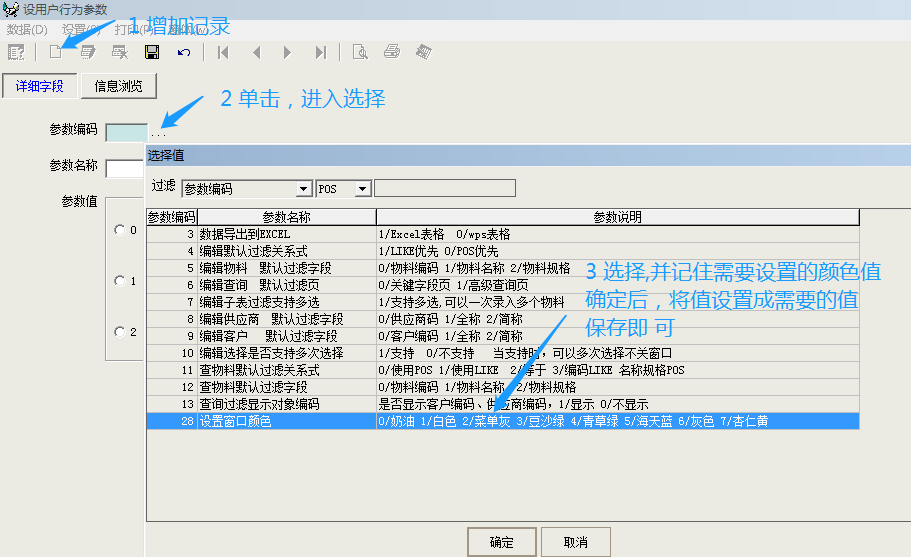Select radio button for value 2
Screen dimensions: 911x557
[x=120, y=332]
